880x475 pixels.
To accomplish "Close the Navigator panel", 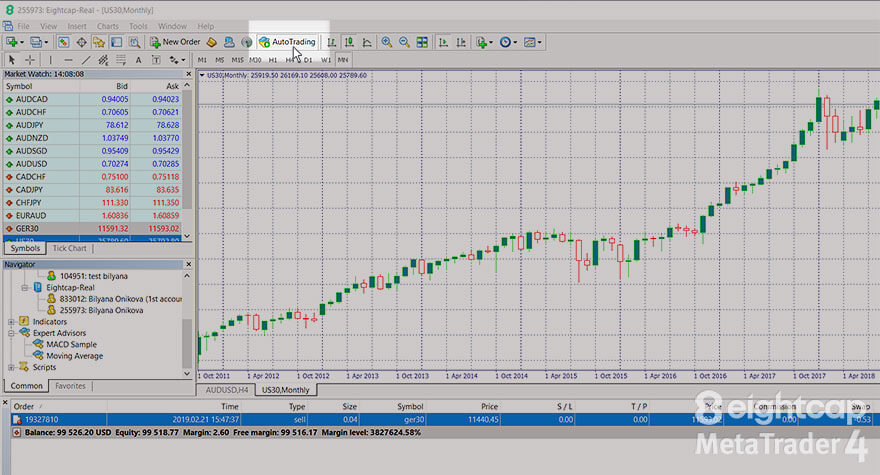I will [x=189, y=264].
